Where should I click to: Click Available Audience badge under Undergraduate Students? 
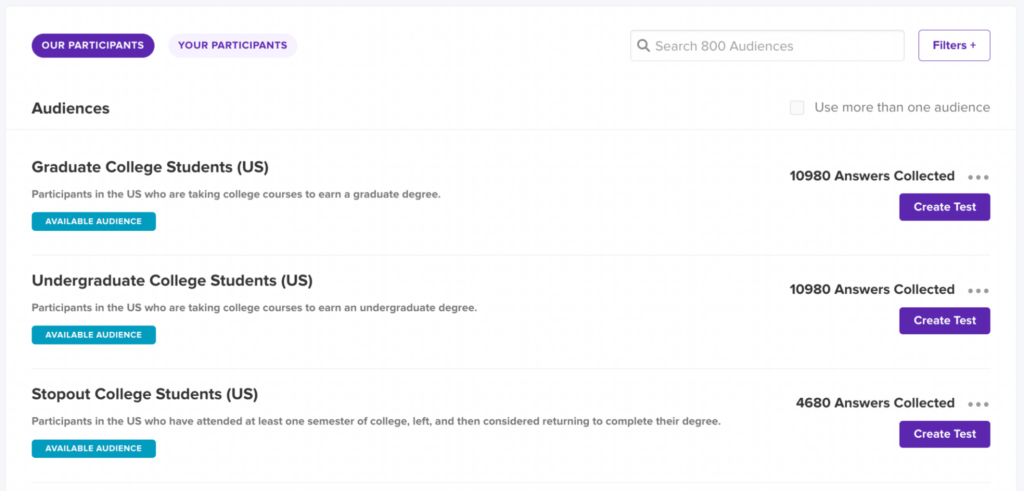93,335
